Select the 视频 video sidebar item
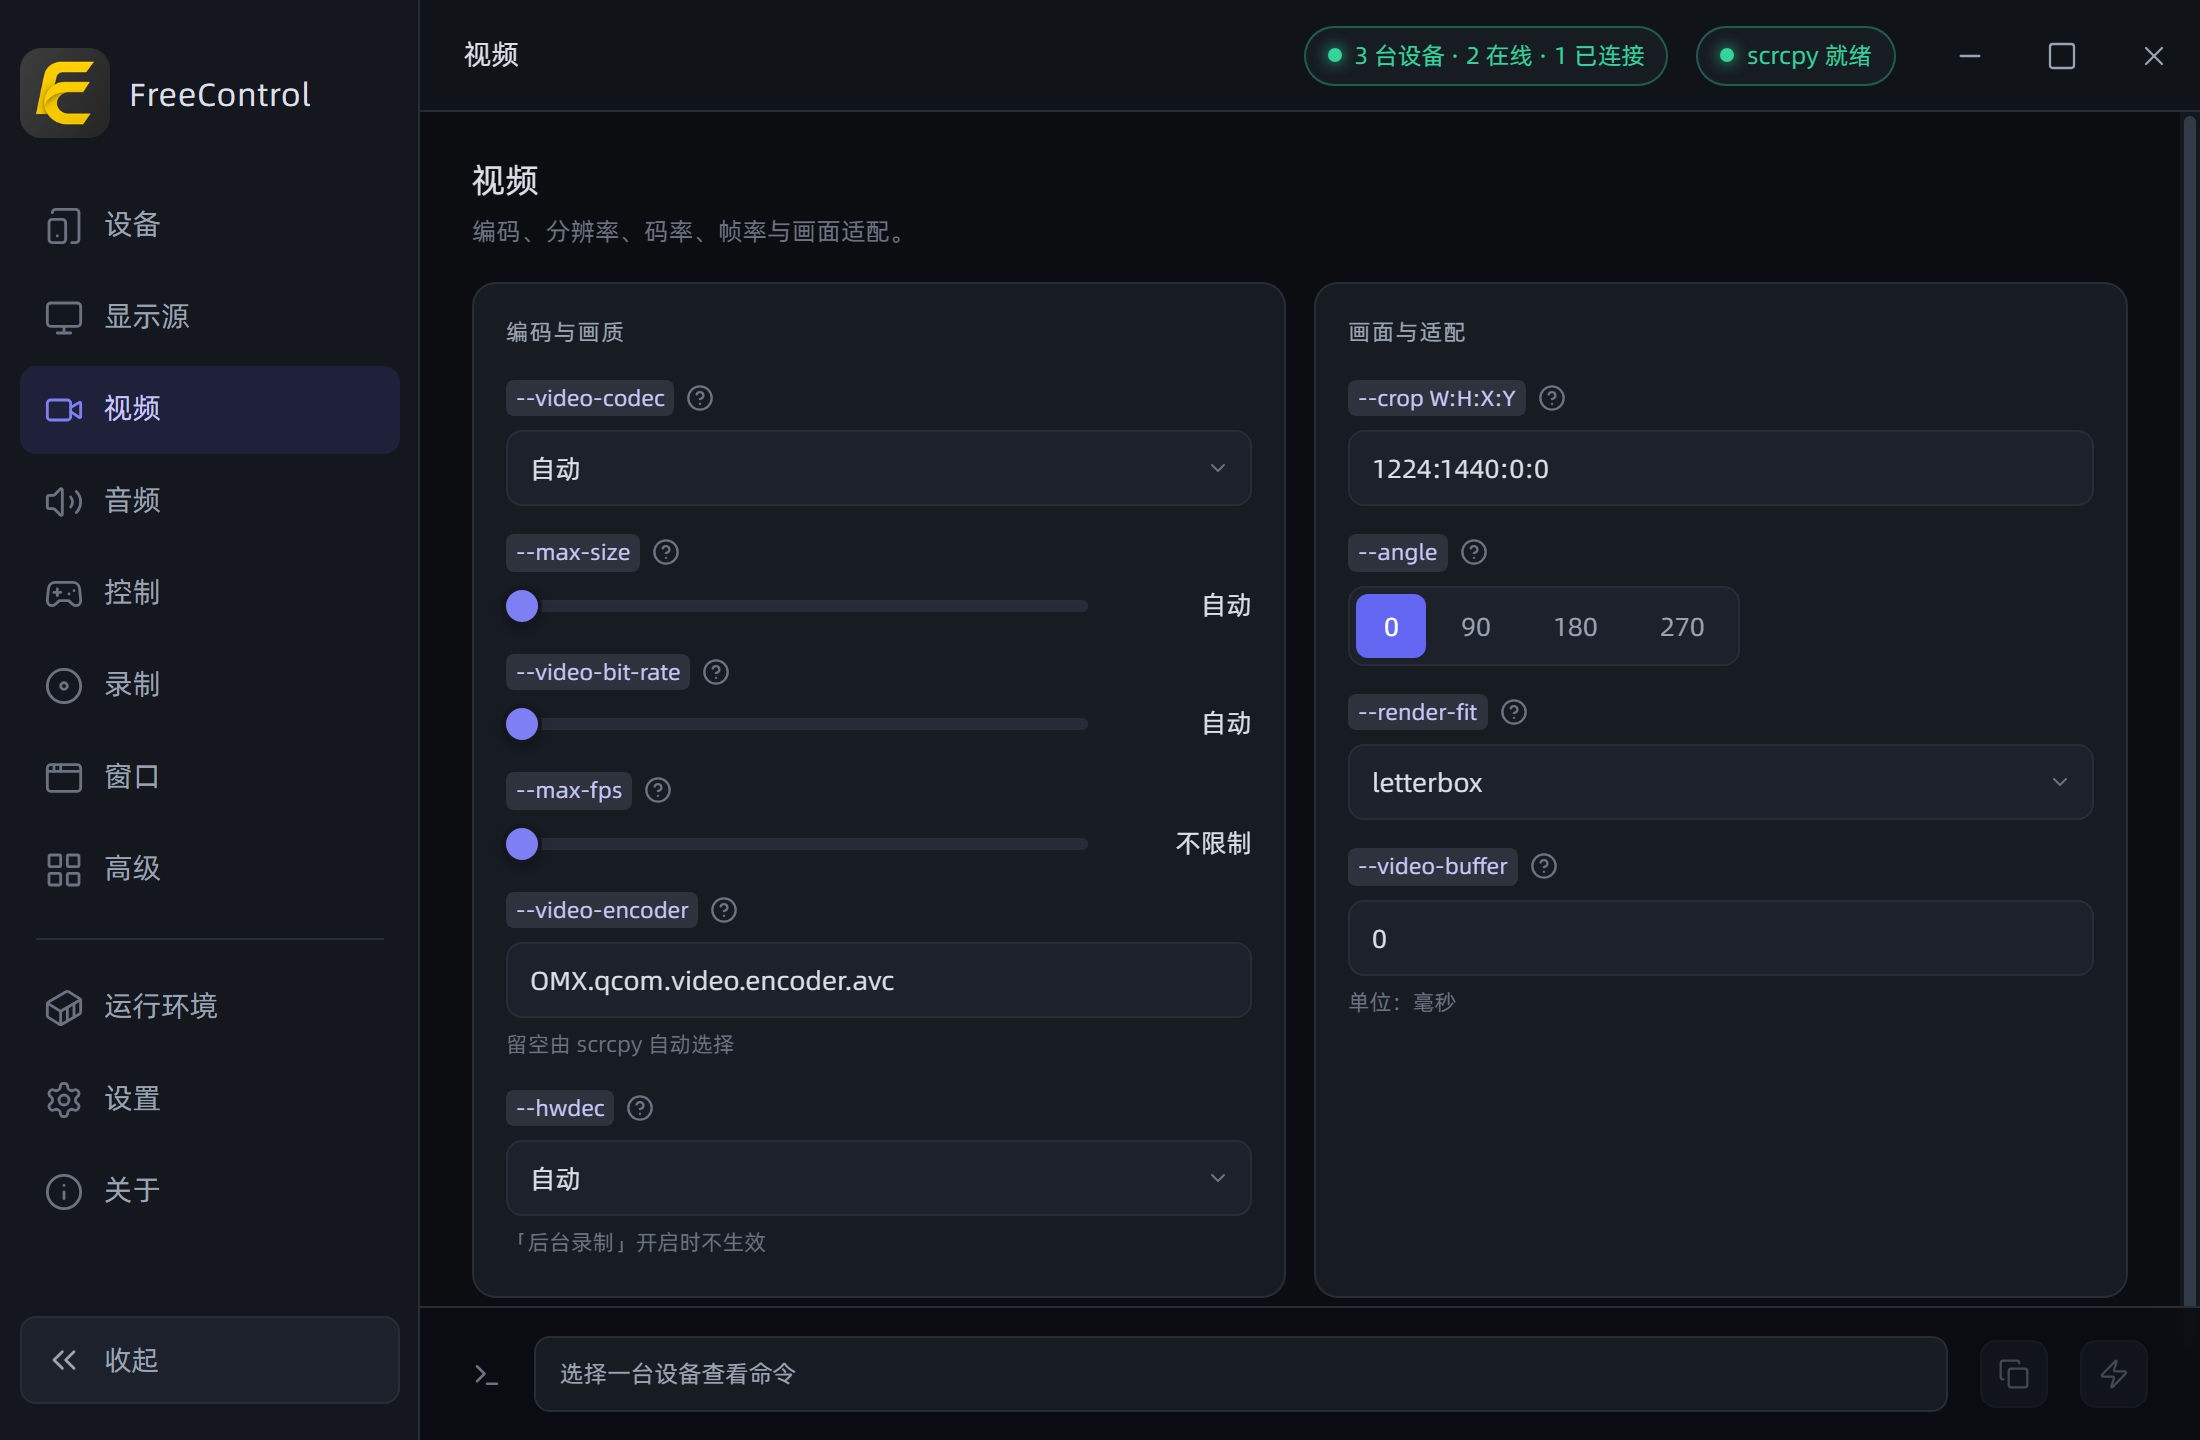The width and height of the screenshot is (2200, 1440). 210,409
